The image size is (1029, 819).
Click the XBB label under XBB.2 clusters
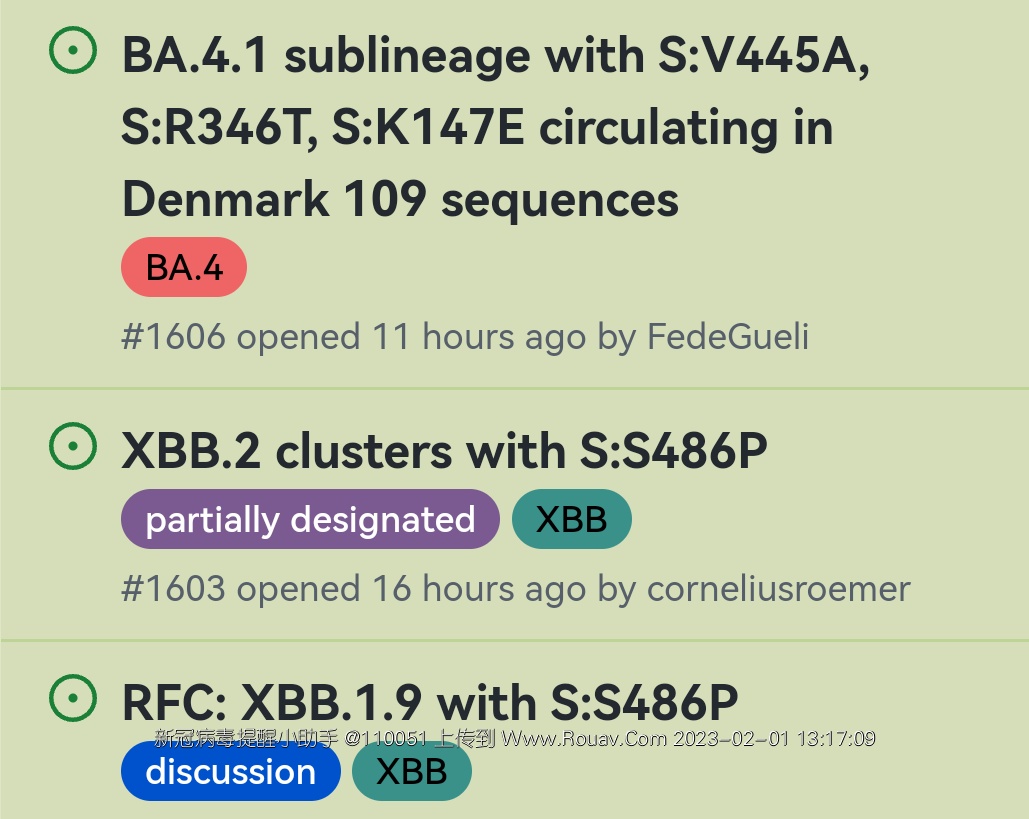[x=571, y=519]
